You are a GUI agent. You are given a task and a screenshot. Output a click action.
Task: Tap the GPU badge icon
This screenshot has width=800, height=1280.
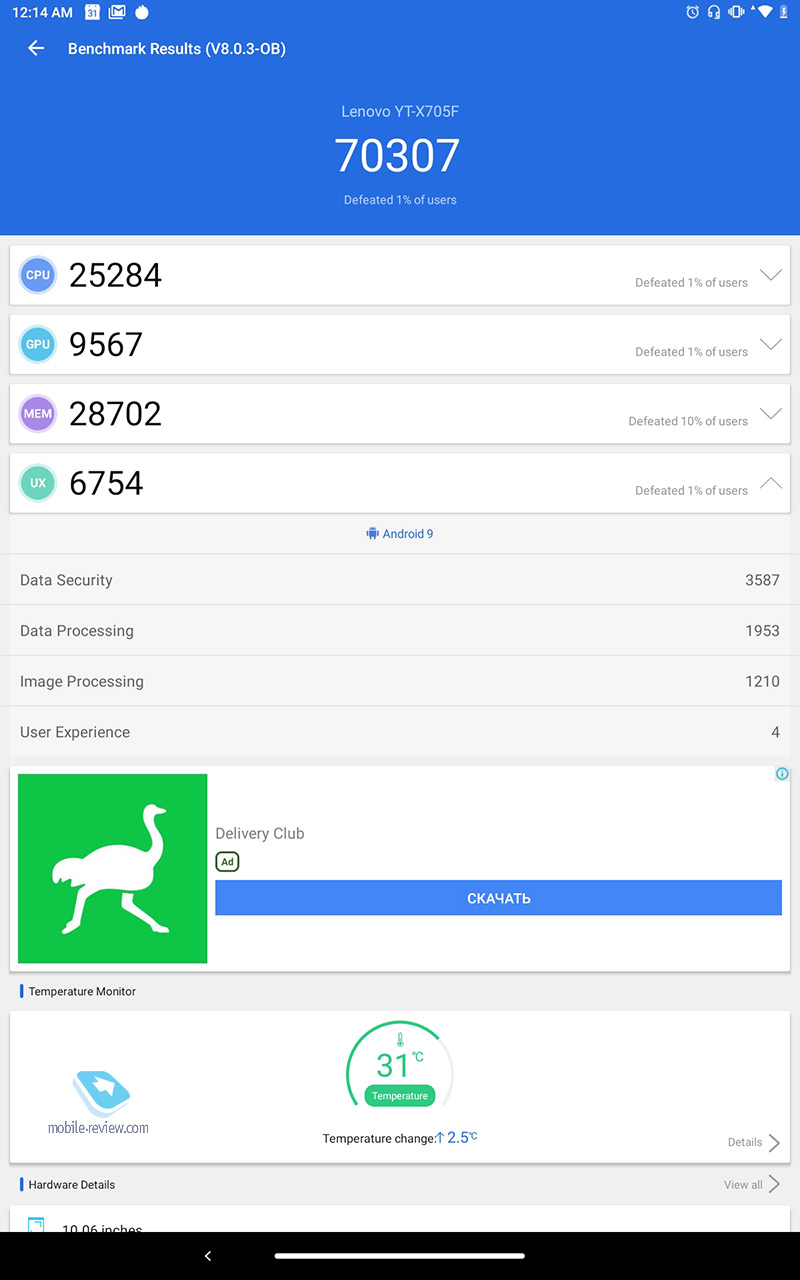tap(38, 344)
